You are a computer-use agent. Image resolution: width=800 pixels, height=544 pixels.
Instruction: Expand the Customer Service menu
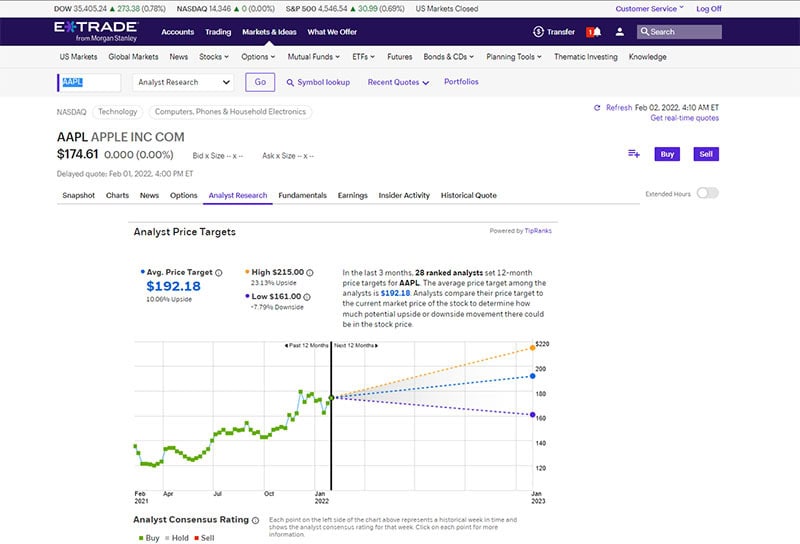[650, 8]
